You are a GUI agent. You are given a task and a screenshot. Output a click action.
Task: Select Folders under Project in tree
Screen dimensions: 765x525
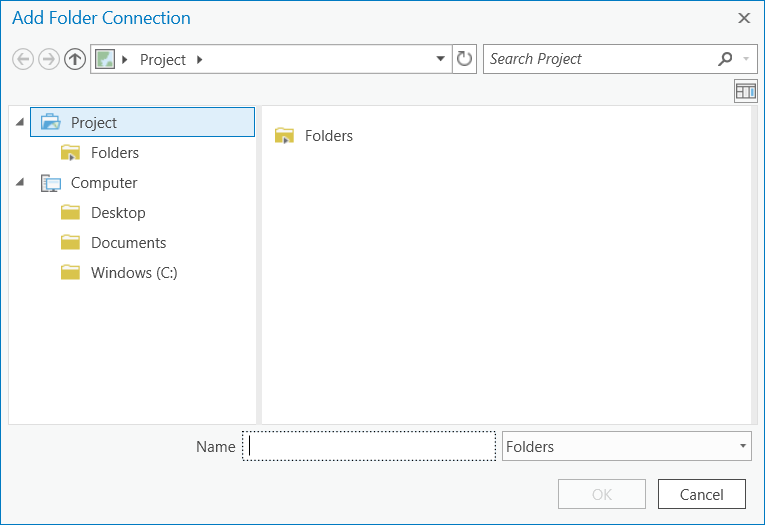[x=114, y=153]
